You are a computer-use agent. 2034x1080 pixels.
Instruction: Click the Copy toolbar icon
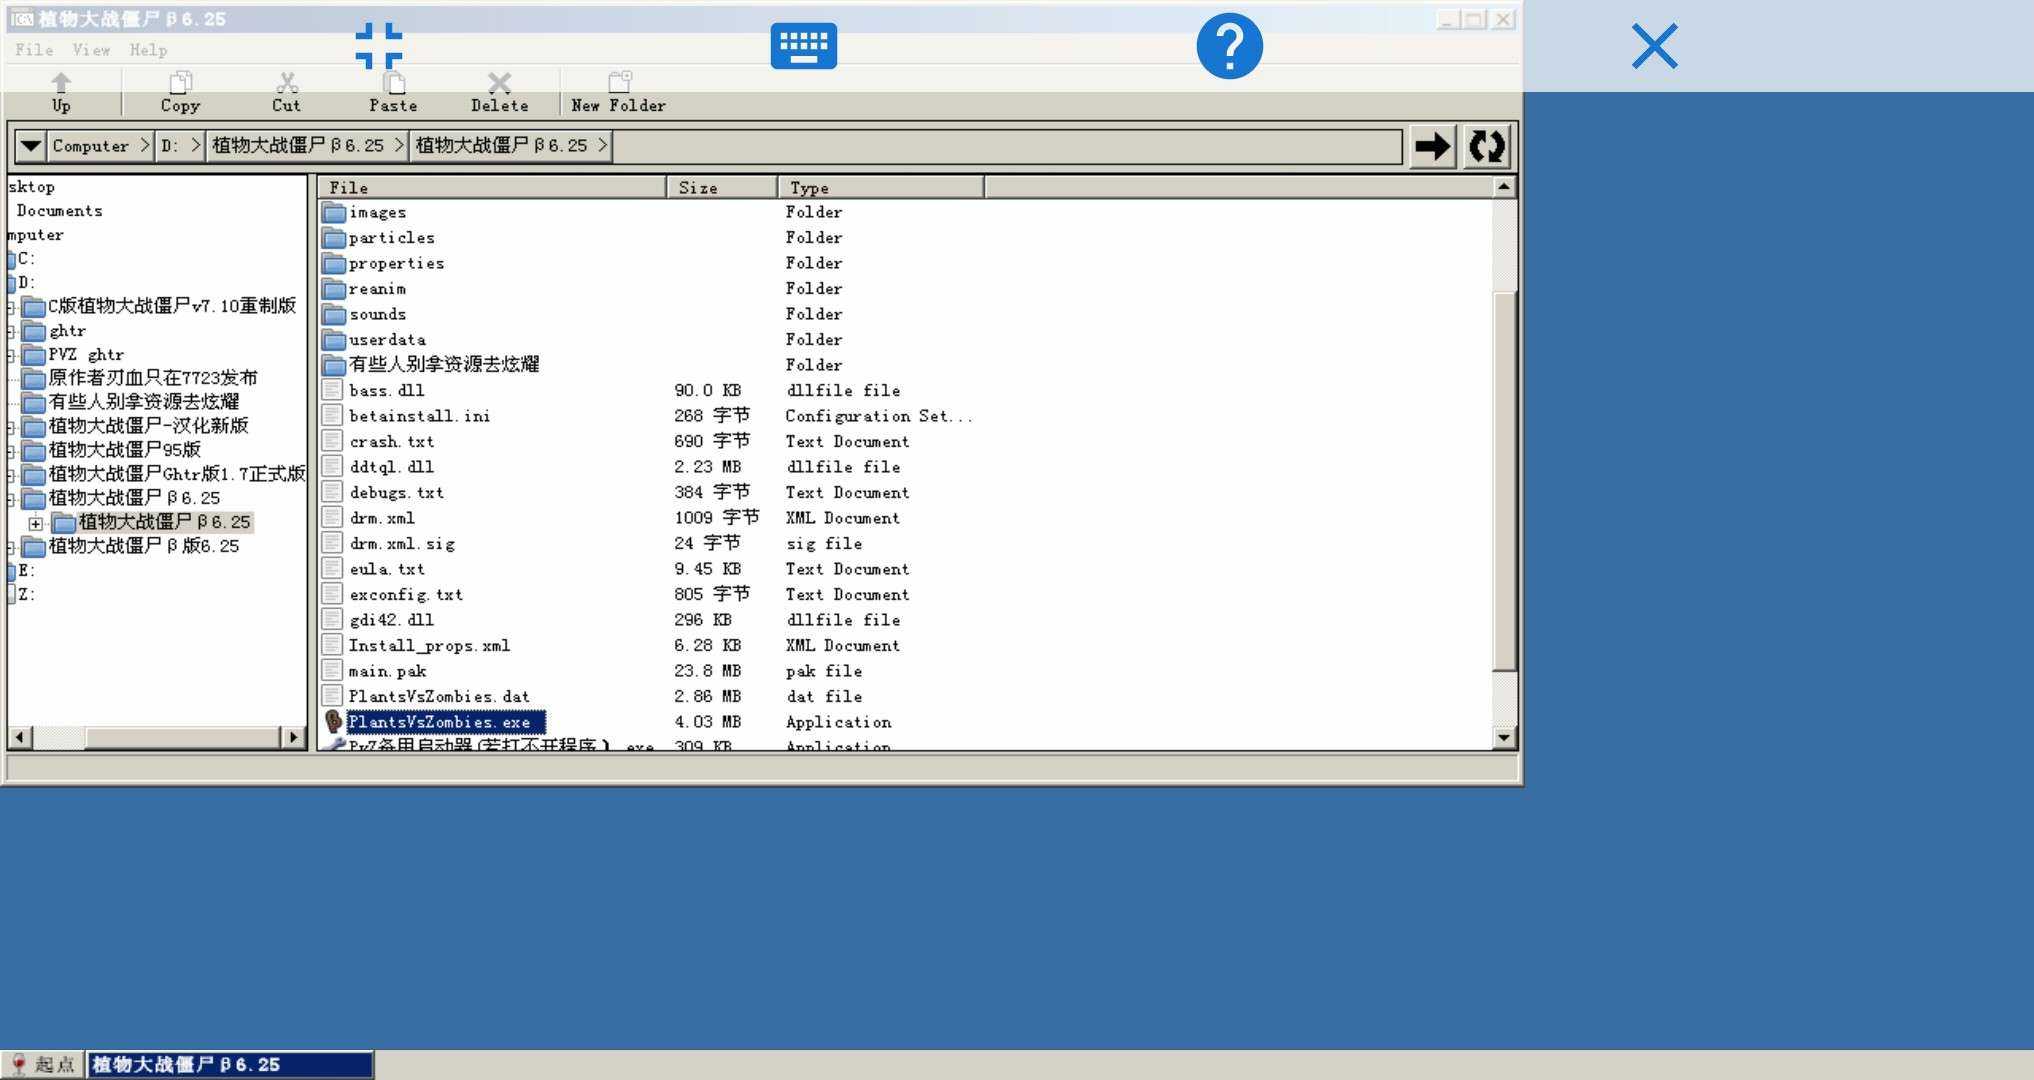tap(180, 83)
